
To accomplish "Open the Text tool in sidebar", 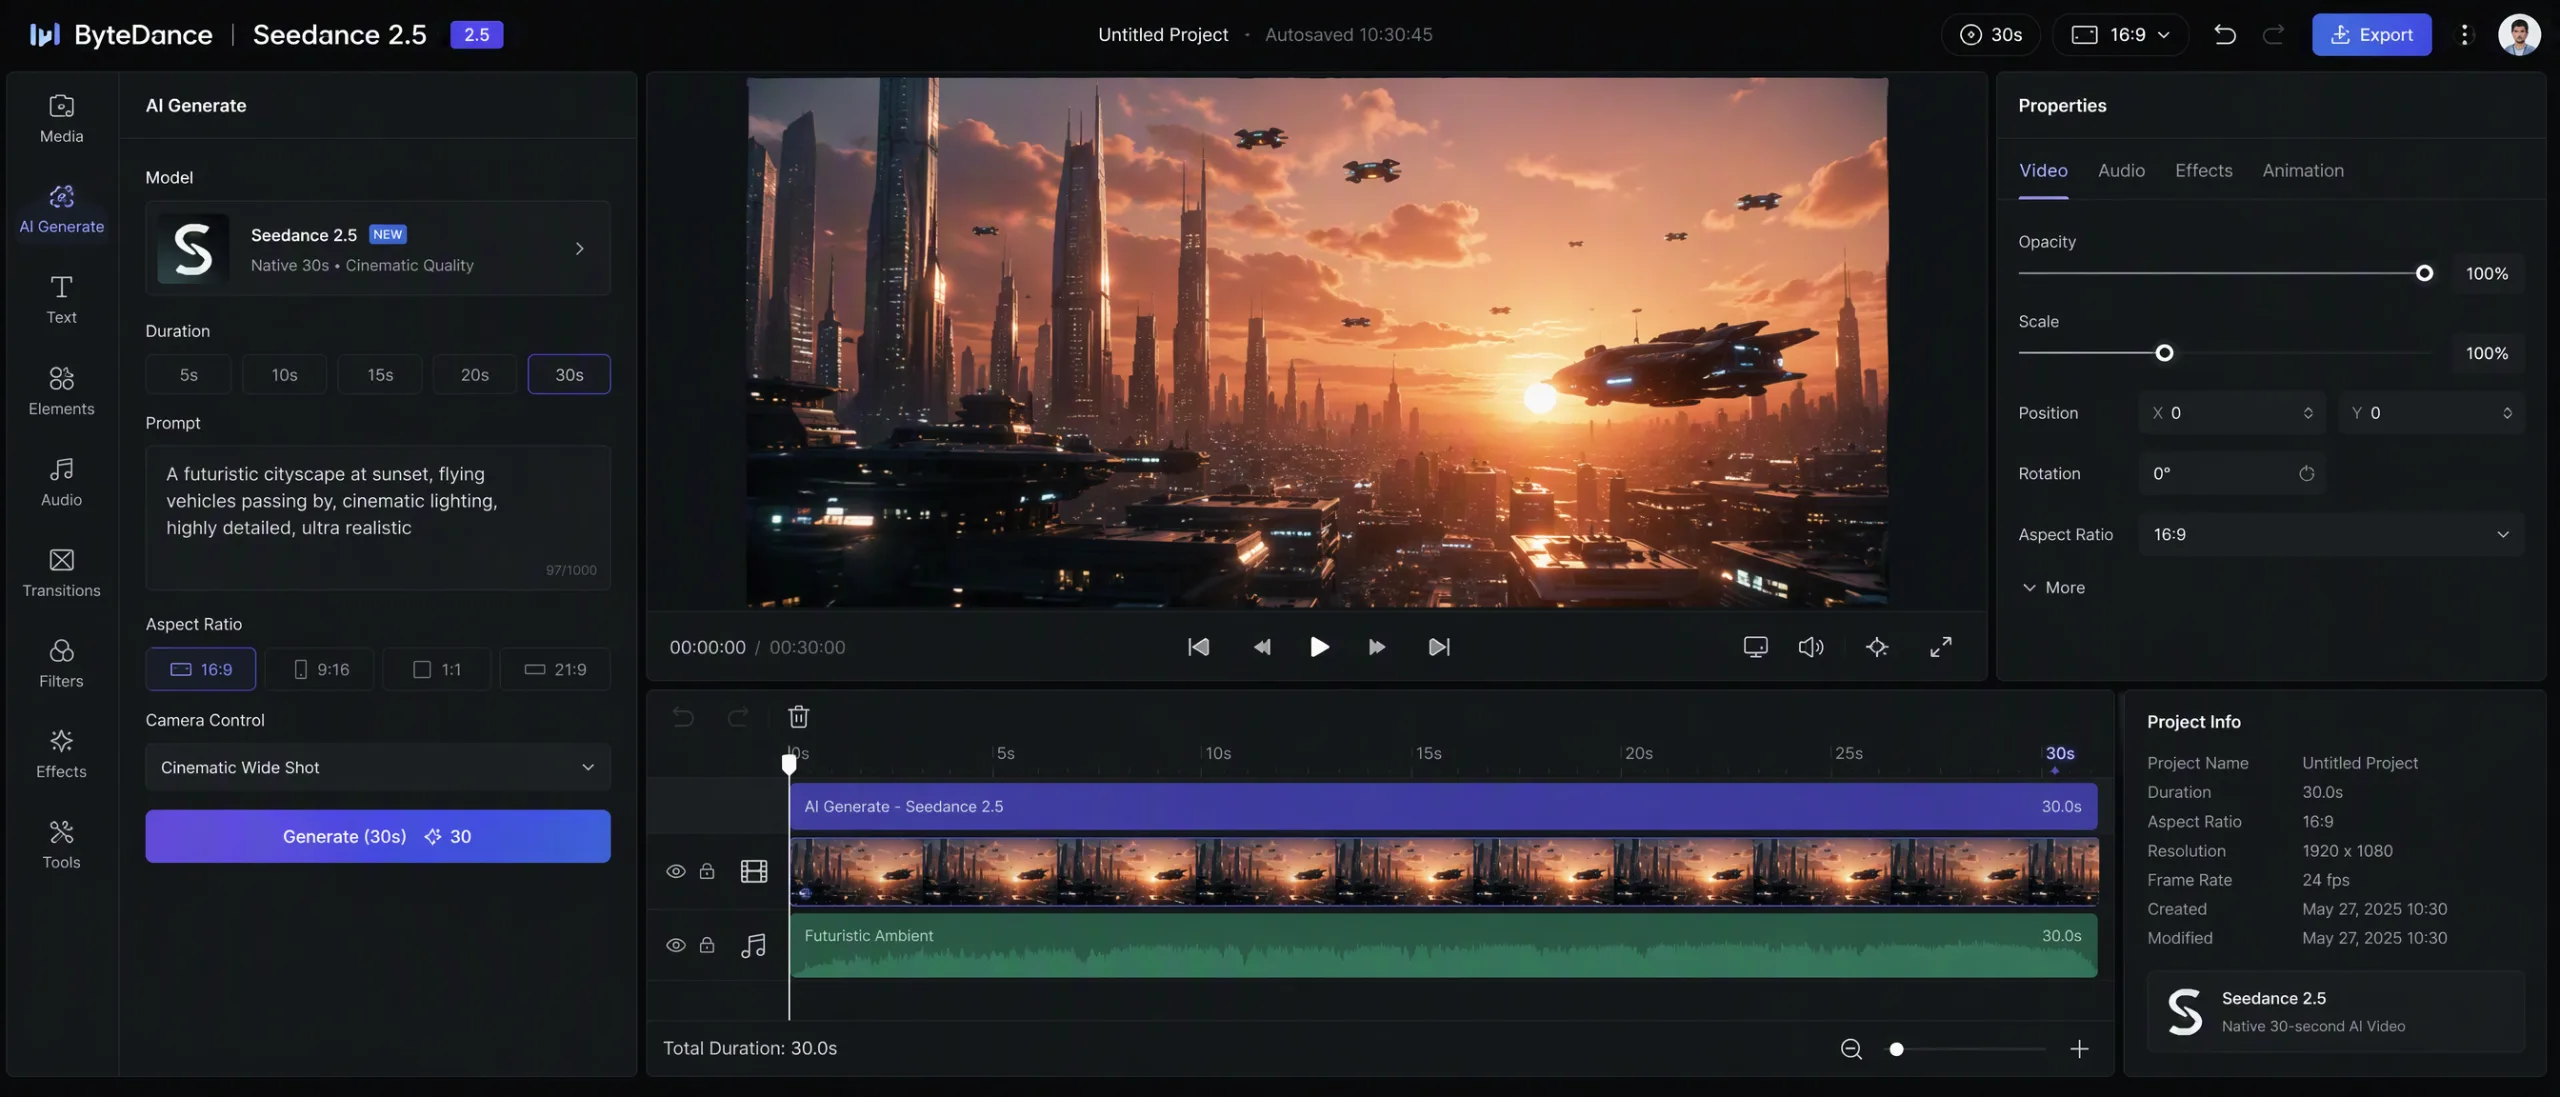I will [61, 300].
